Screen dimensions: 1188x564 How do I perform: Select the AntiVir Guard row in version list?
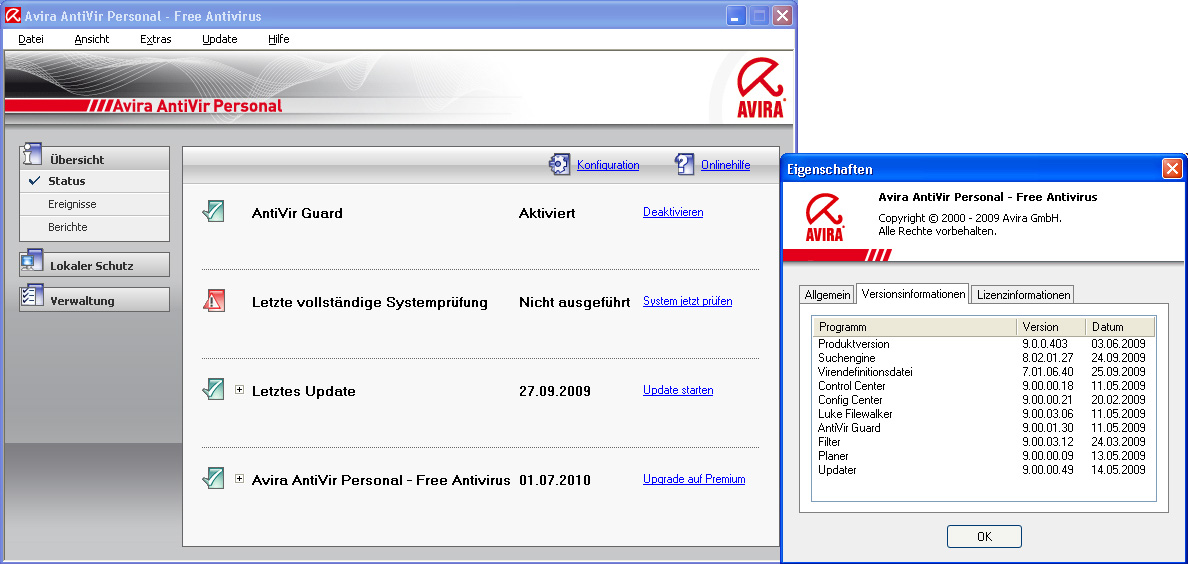coord(983,428)
